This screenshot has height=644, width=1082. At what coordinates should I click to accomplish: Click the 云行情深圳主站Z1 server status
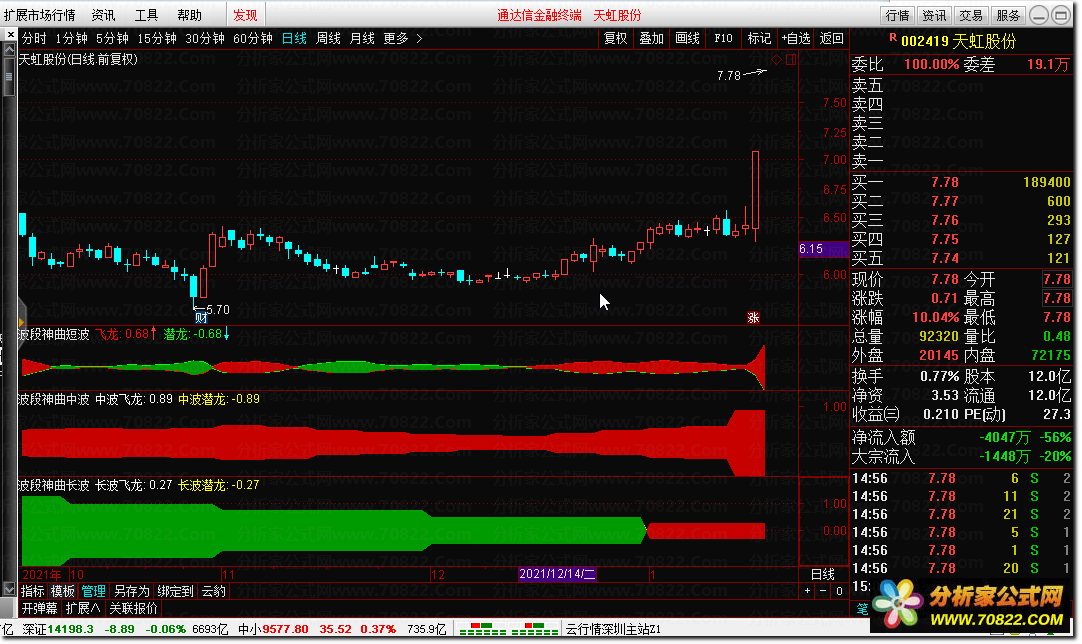coord(613,630)
